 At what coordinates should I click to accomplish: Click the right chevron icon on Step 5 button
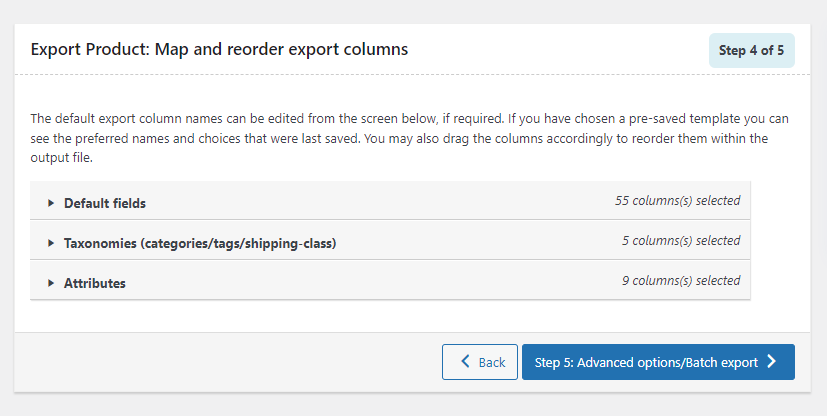click(x=772, y=362)
